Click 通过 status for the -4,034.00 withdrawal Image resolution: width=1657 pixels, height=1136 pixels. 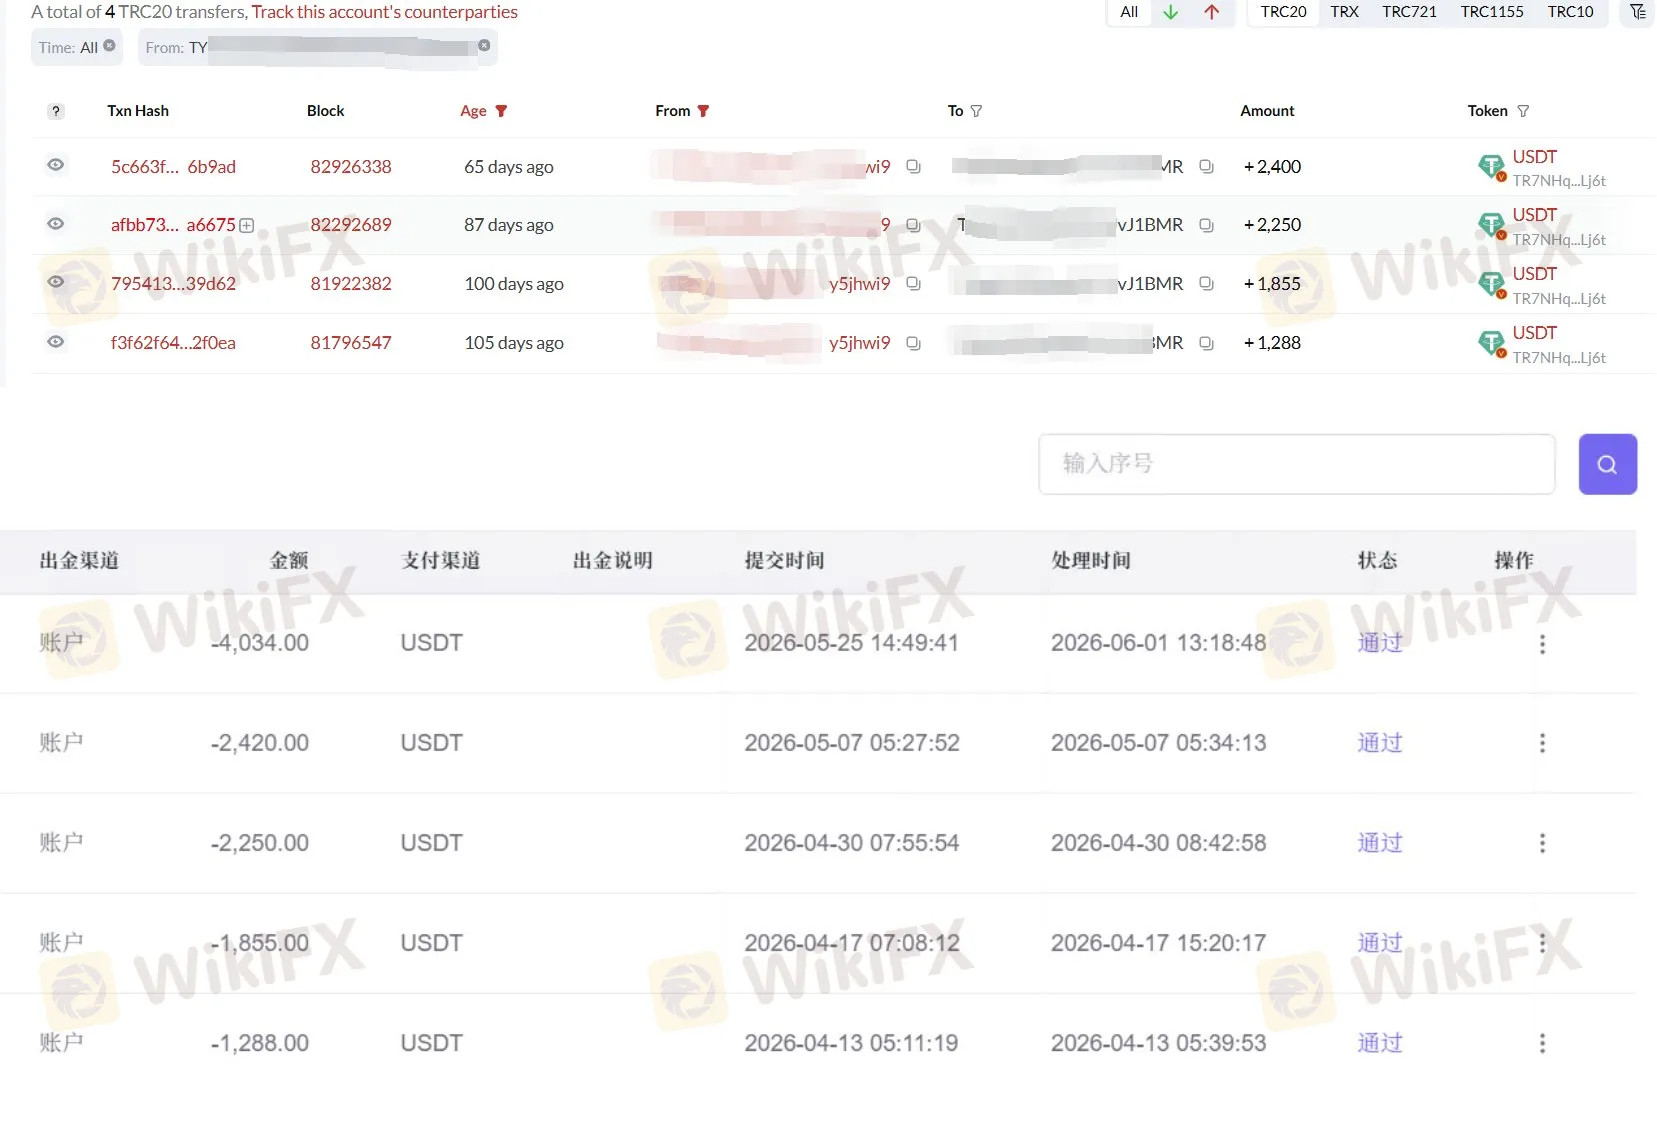1380,643
